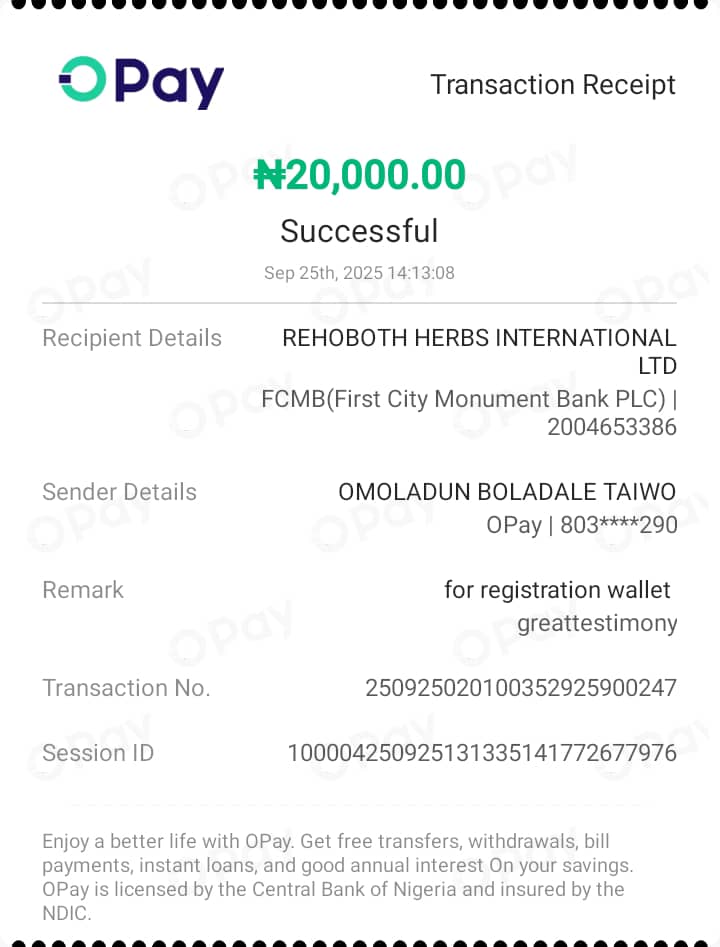Click the masked sender number 803****290
This screenshot has height=947, width=720.
coord(619,525)
